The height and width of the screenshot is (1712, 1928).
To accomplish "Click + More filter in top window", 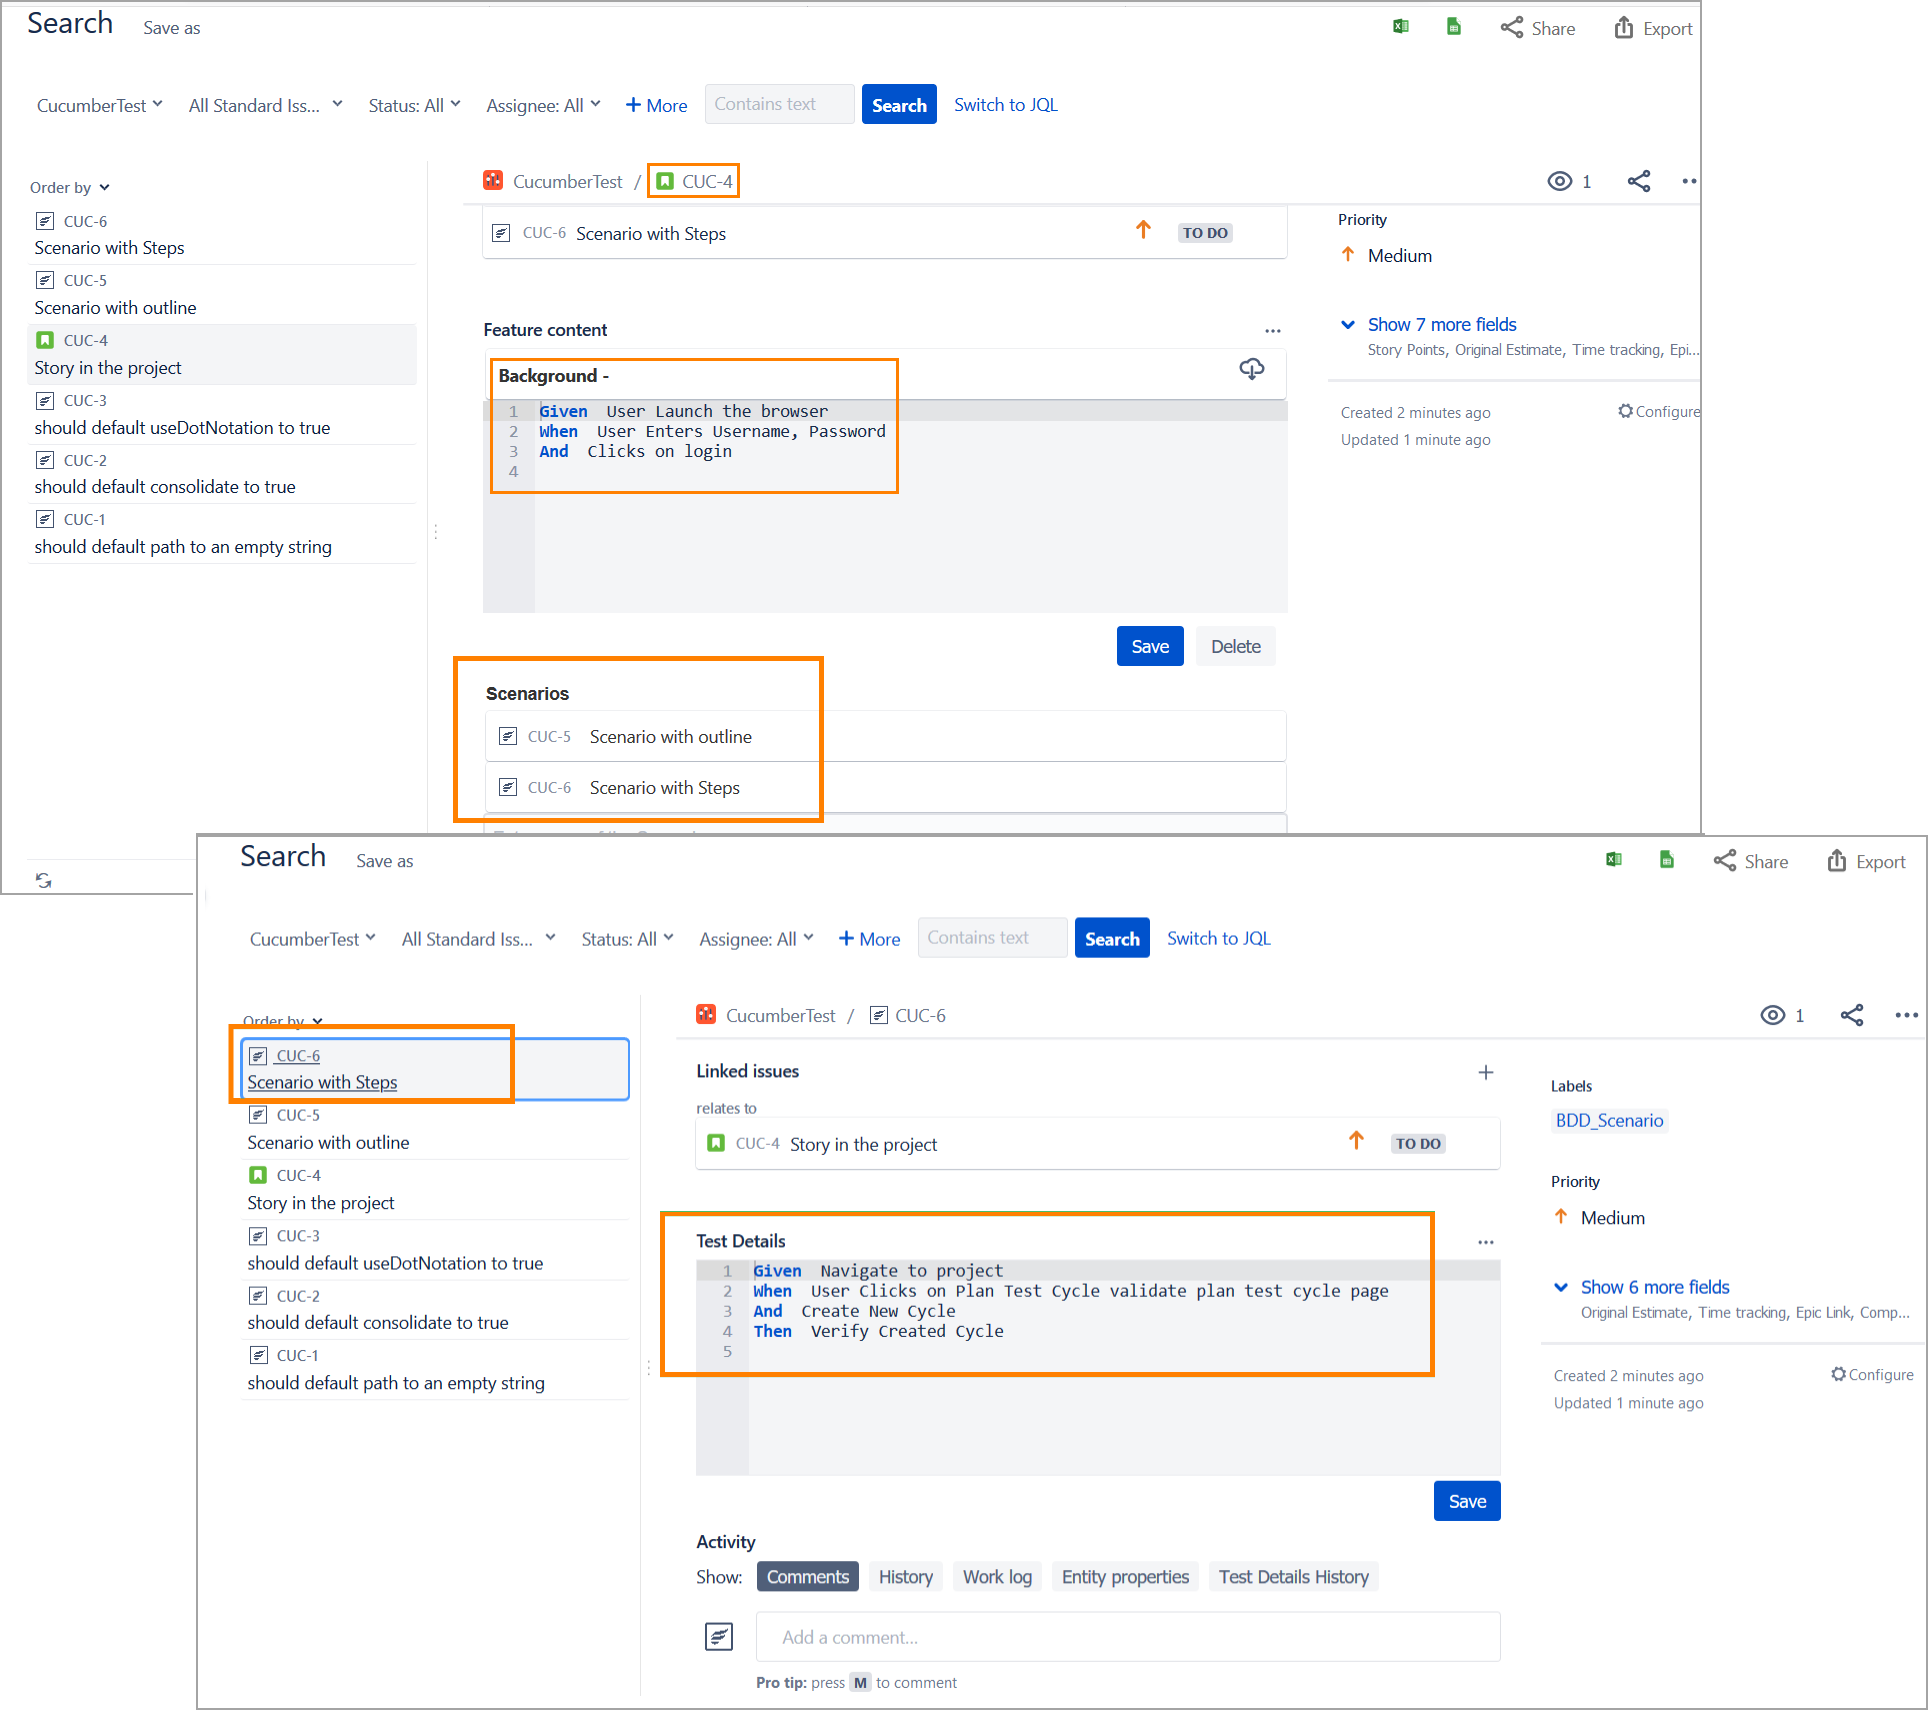I will pos(656,105).
